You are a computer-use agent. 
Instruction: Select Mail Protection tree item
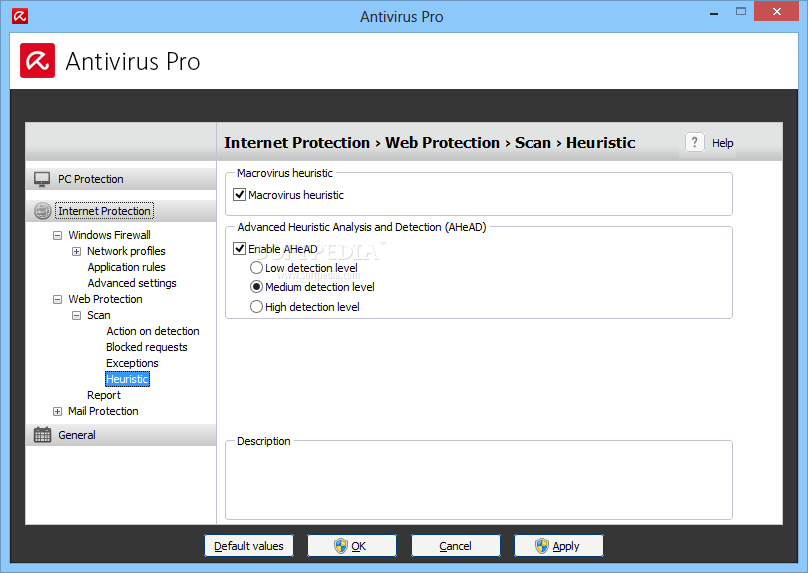[103, 411]
